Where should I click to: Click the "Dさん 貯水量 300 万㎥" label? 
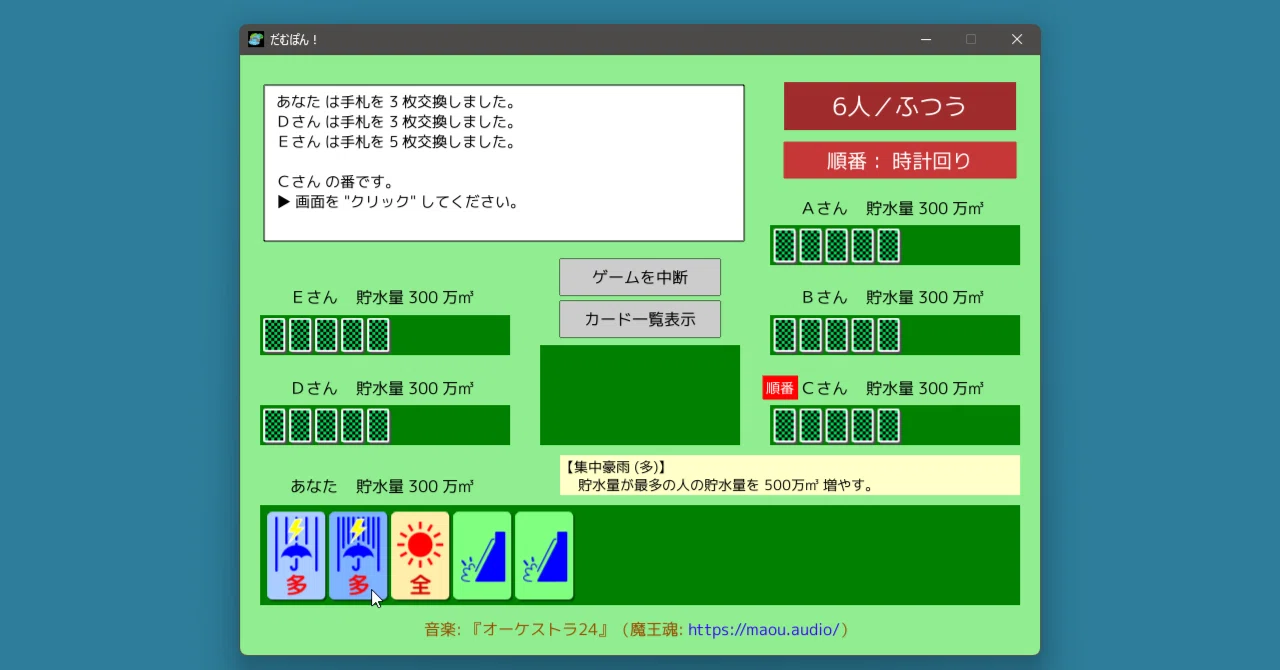click(383, 388)
